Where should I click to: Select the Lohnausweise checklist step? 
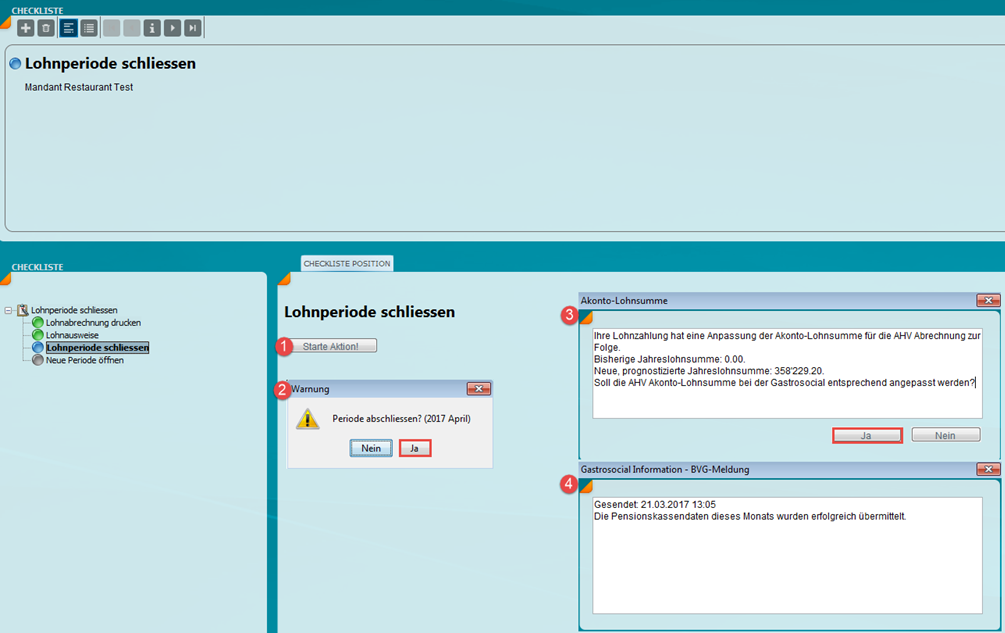point(72,335)
